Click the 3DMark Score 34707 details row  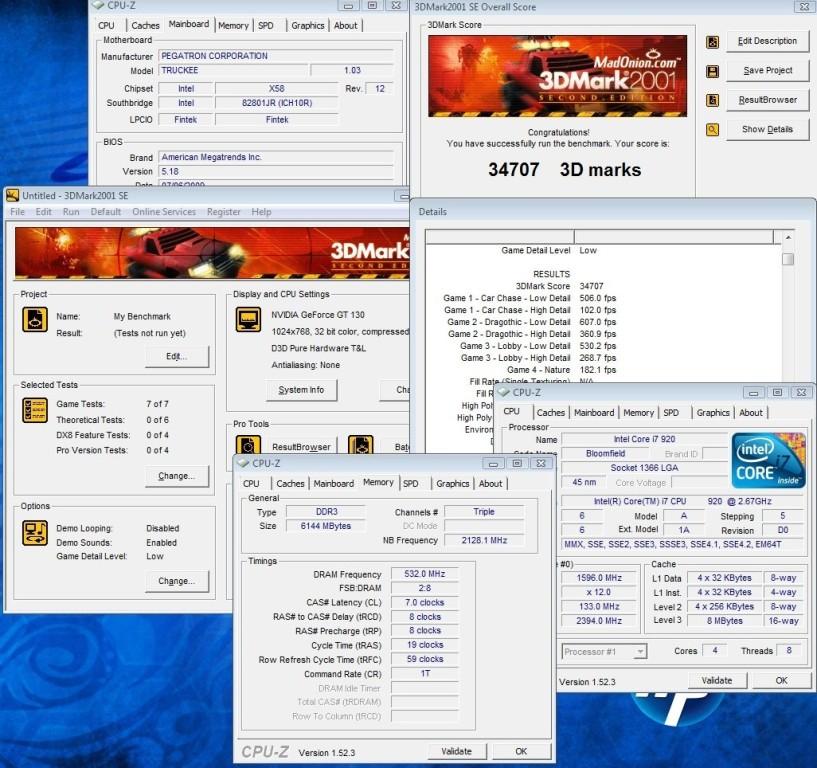coord(559,286)
